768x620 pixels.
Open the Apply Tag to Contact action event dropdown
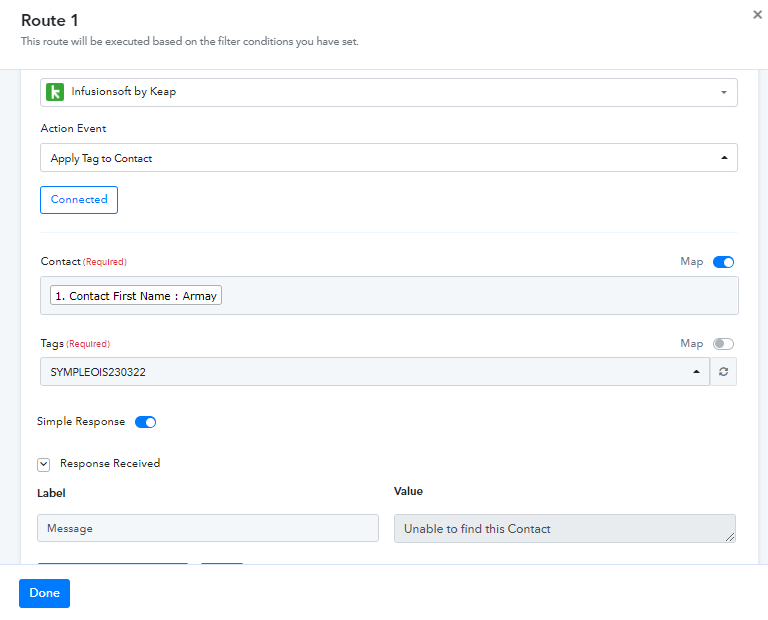click(389, 158)
